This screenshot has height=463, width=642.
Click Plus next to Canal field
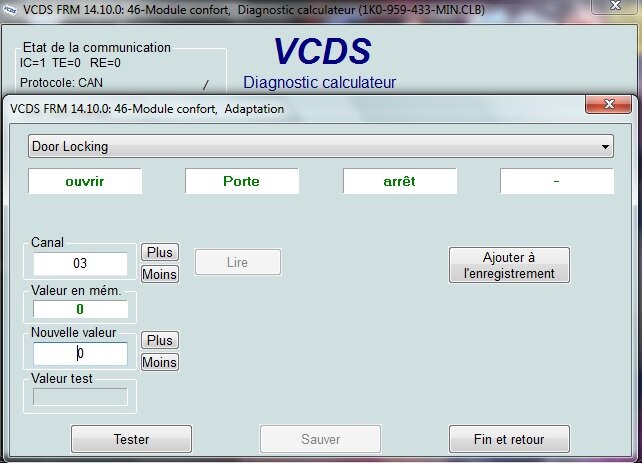[160, 252]
